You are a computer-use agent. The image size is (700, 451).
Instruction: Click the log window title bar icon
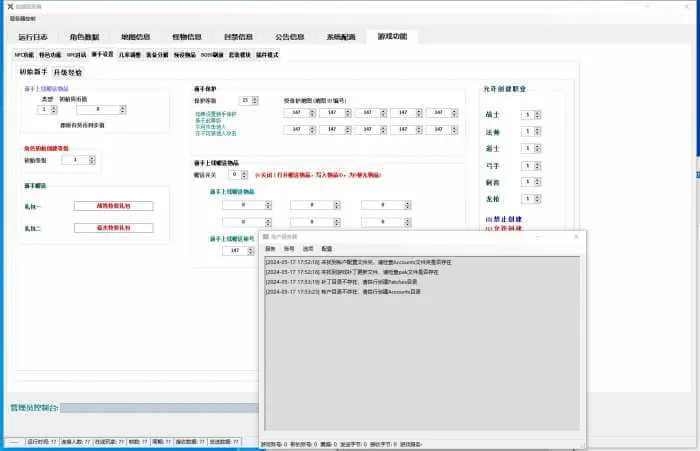[x=266, y=237]
